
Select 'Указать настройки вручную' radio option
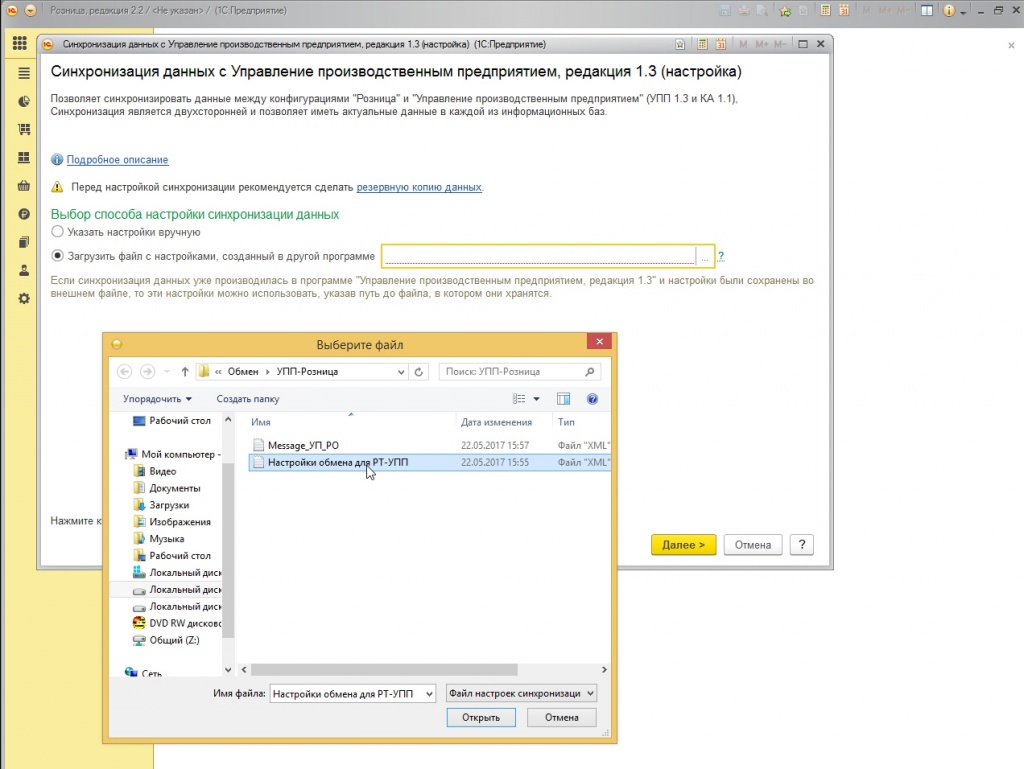[x=57, y=232]
